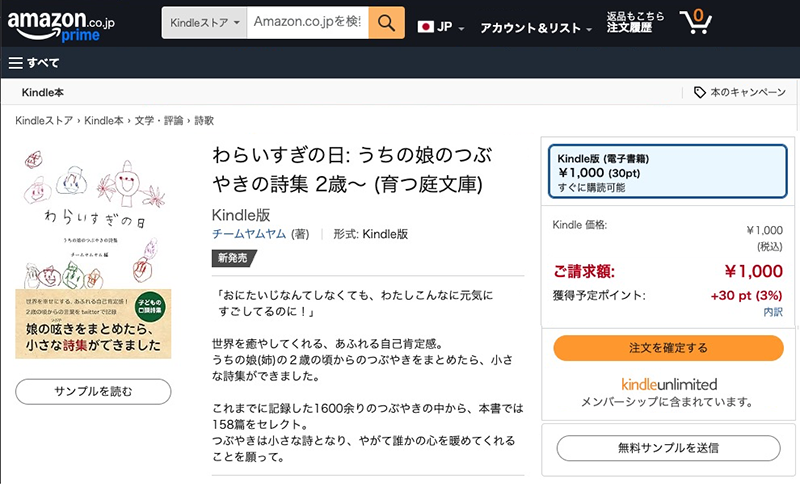Viewport: 800px width, 487px height.
Task: Go to 文学・評論 in the breadcrumb
Action: pos(159,120)
